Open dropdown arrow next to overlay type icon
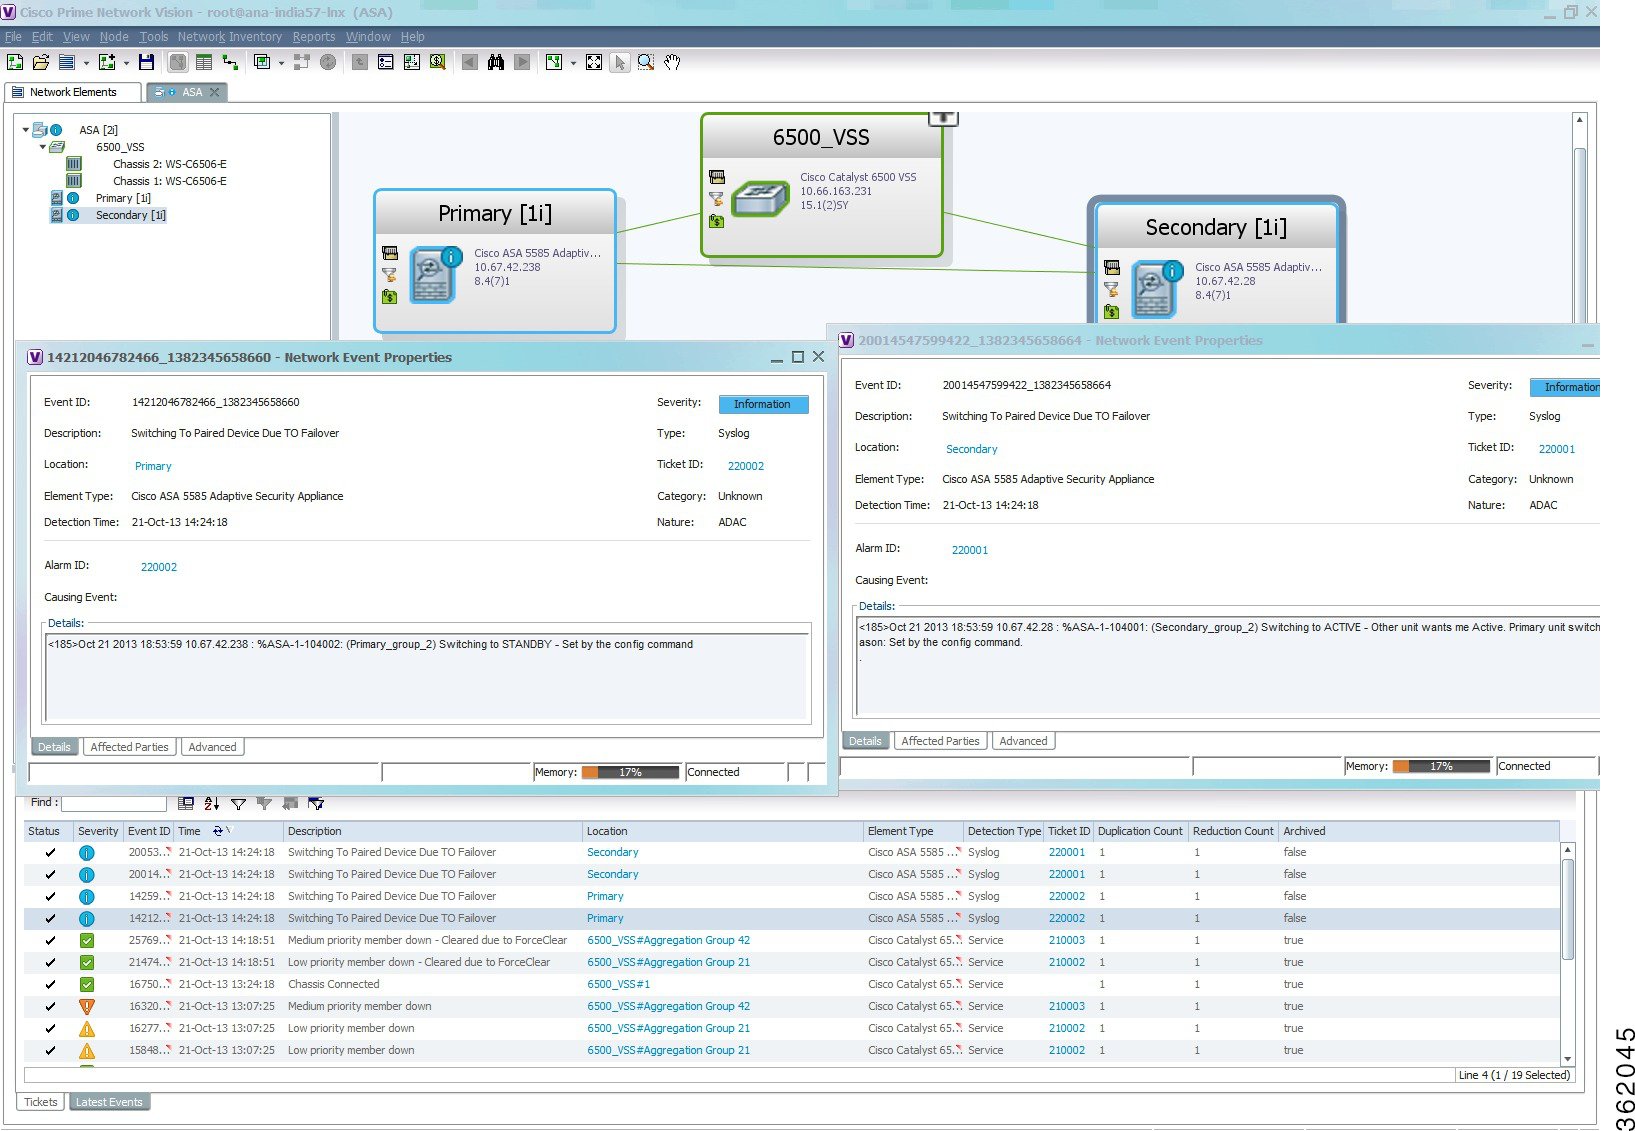This screenshot has width=1635, height=1131. pos(281,63)
